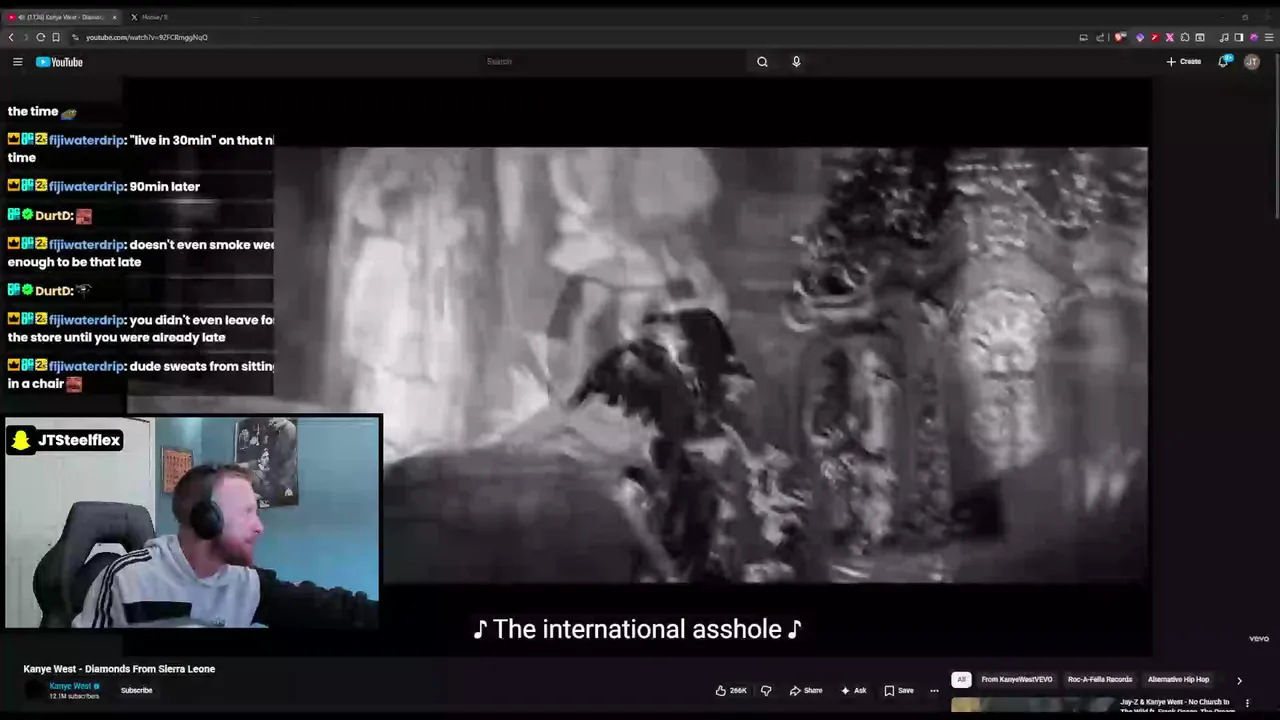Click the Kanye West channel avatar
This screenshot has width=1280, height=720.
click(35, 690)
